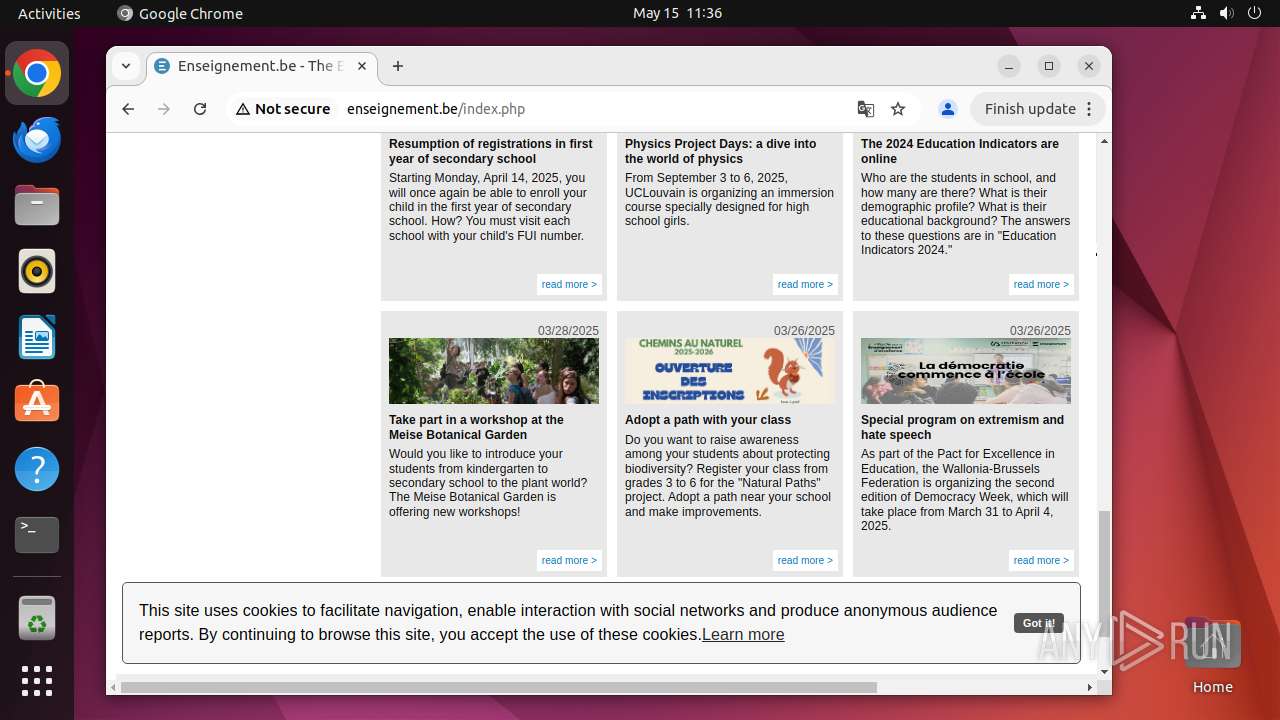Viewport: 1280px width, 720px height.
Task: Open the Files manager from the dock
Action: [x=37, y=205]
